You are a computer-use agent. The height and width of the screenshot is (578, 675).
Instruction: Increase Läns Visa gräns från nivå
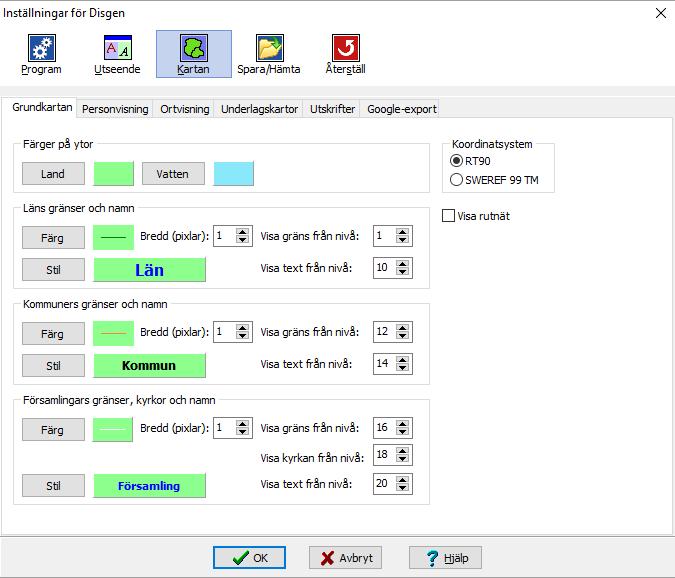403,232
